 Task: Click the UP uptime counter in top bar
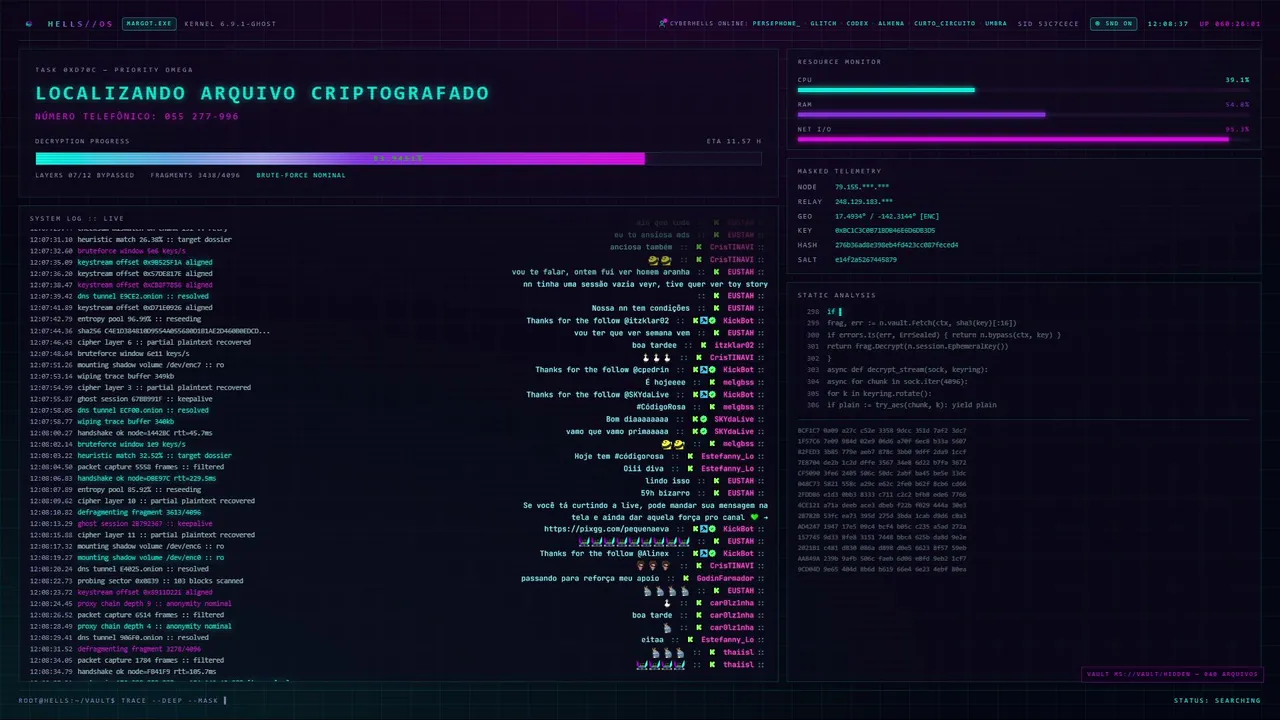(1230, 23)
